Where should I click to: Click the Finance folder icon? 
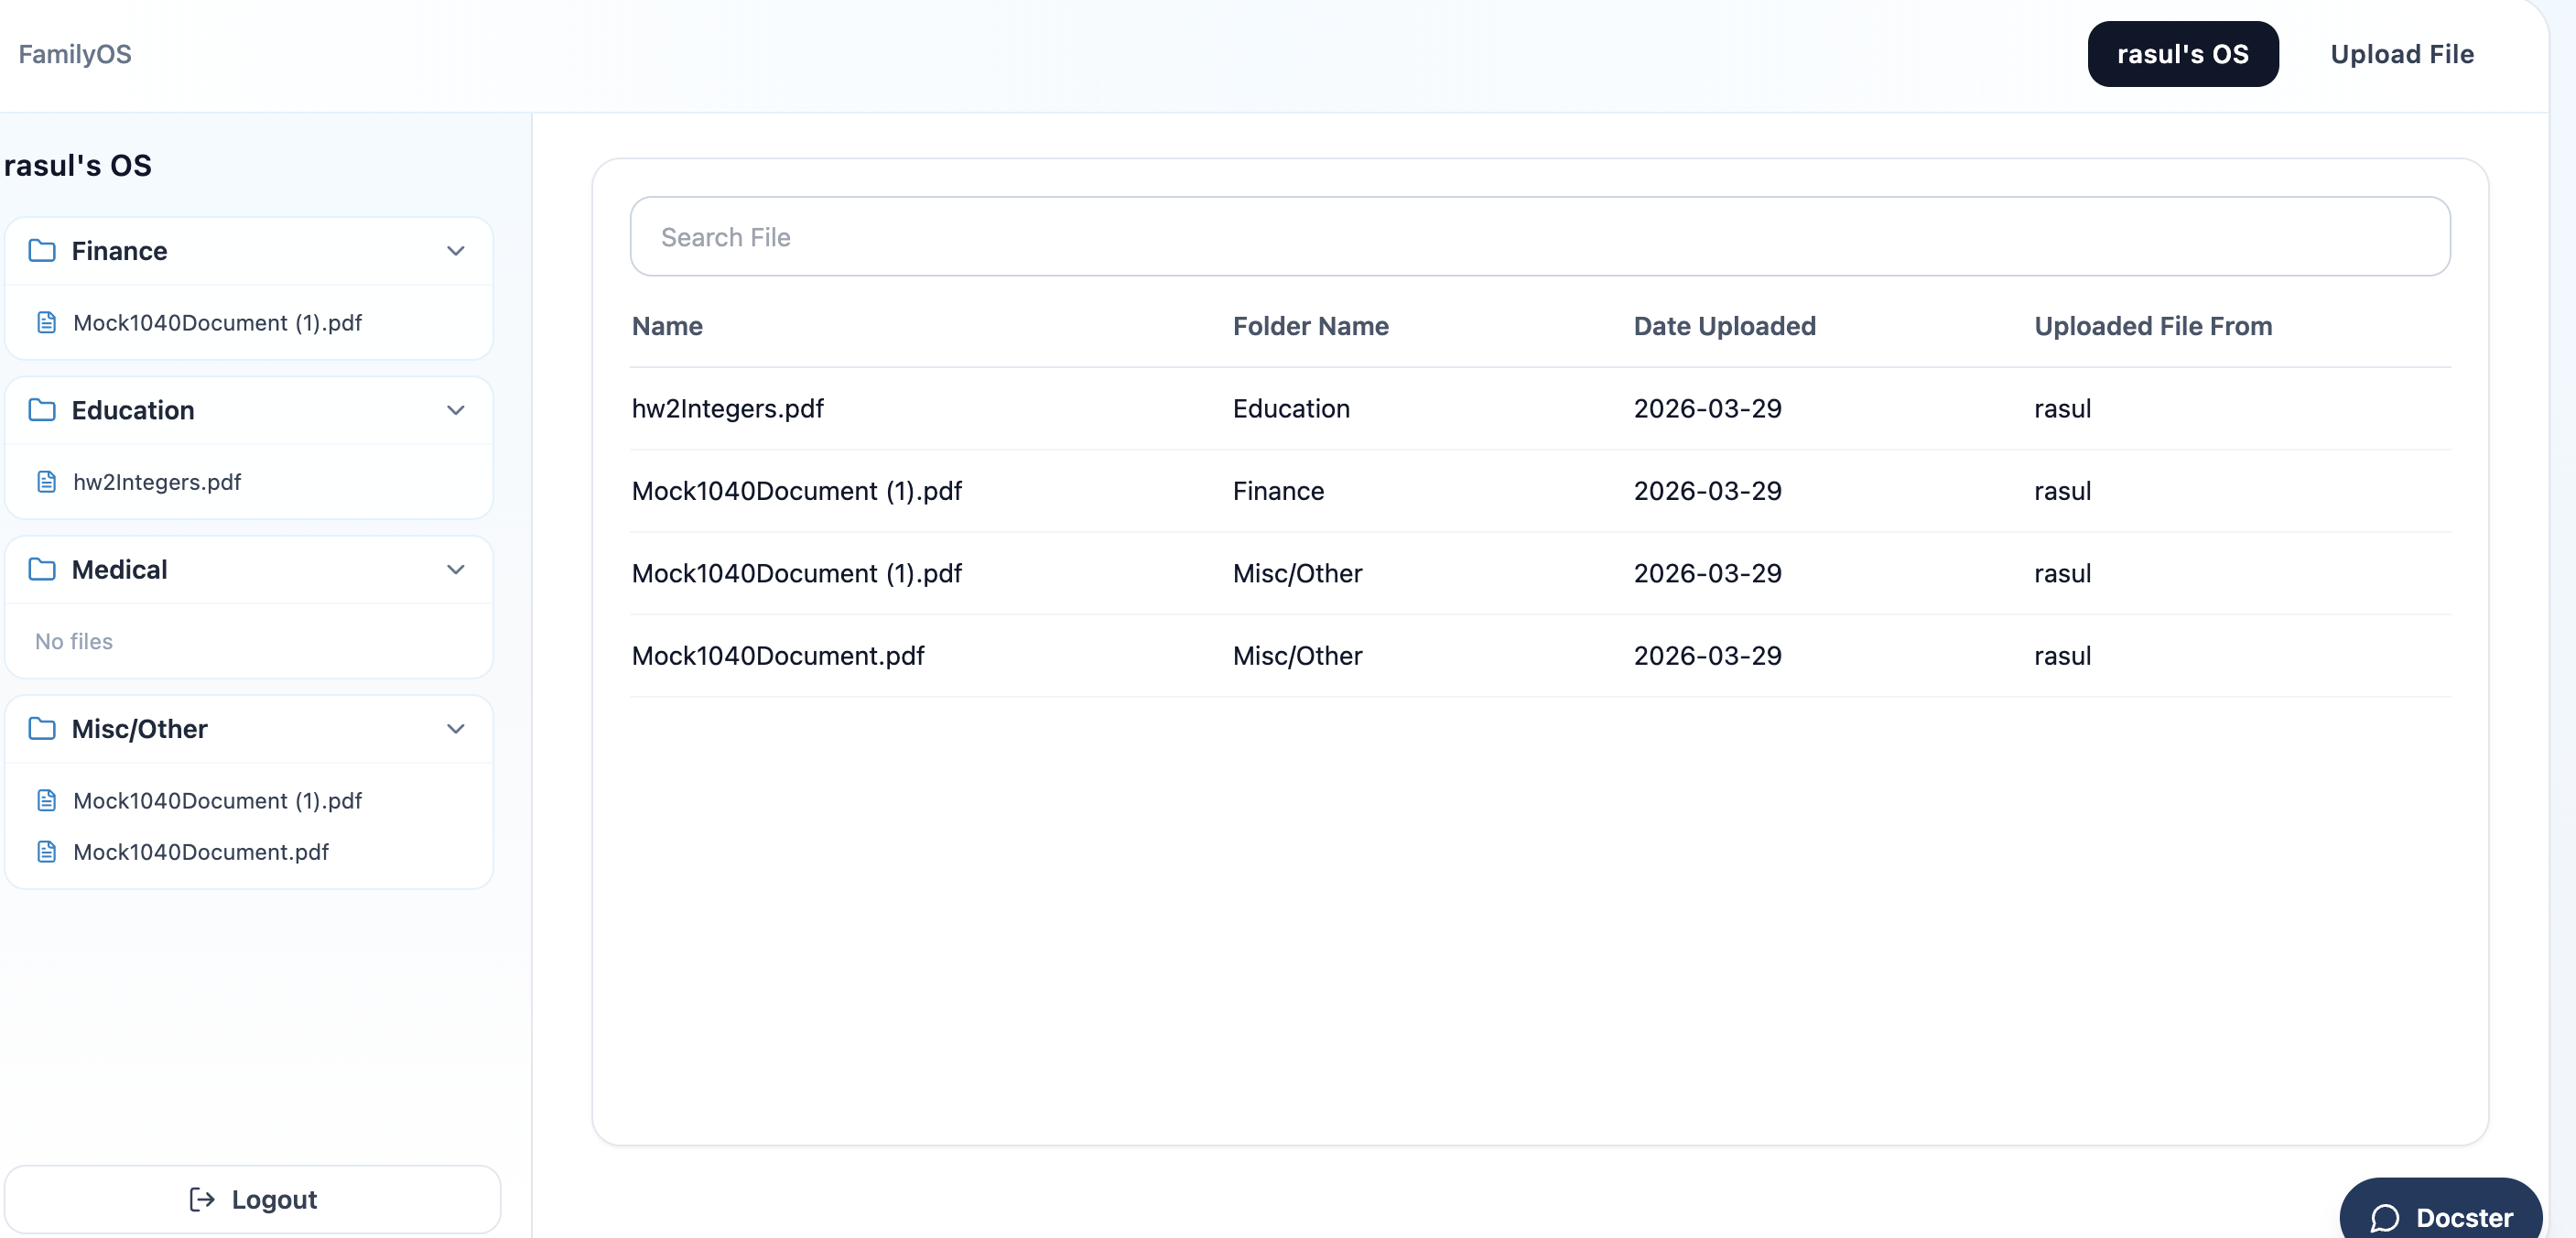42,250
